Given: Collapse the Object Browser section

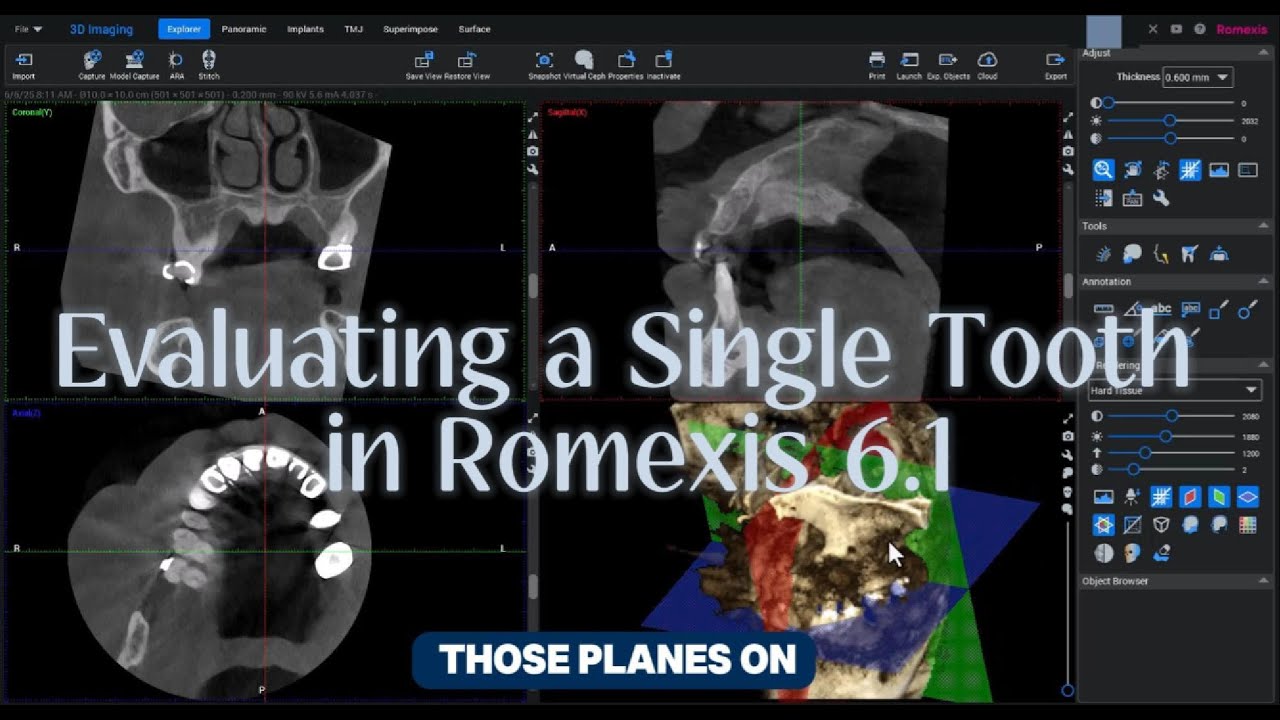Looking at the screenshot, I should tap(1265, 581).
